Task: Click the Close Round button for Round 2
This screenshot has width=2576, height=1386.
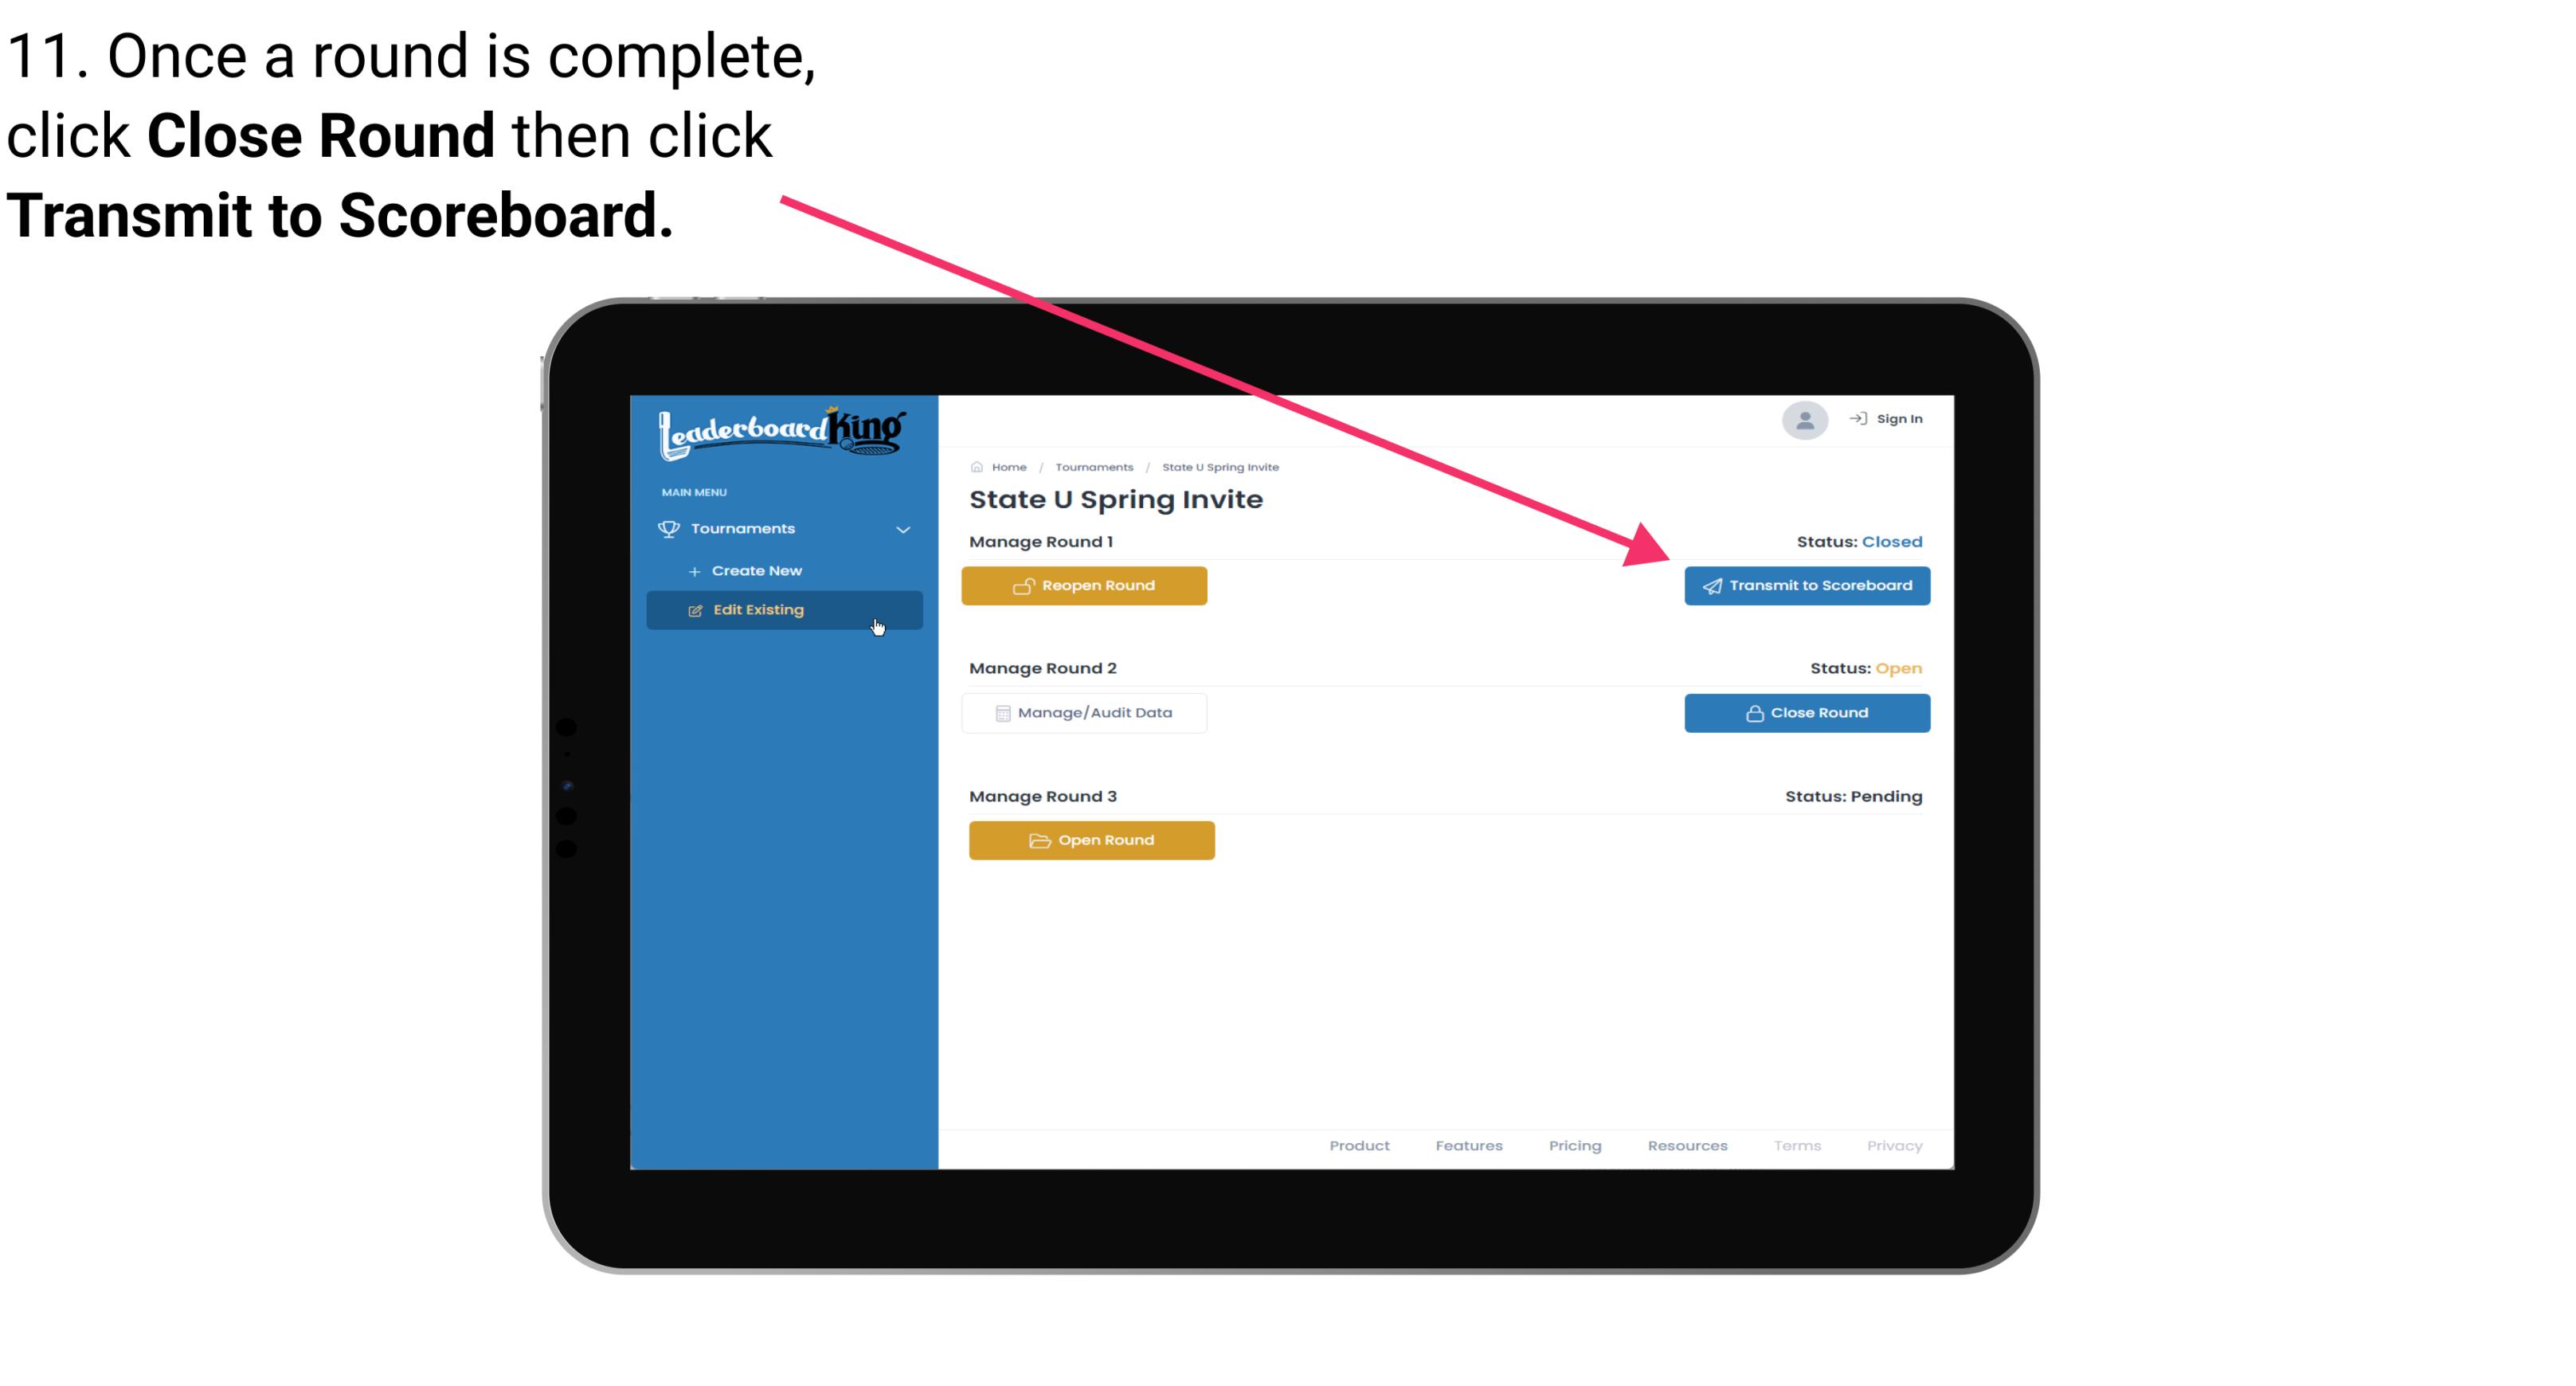Action: 1807,712
